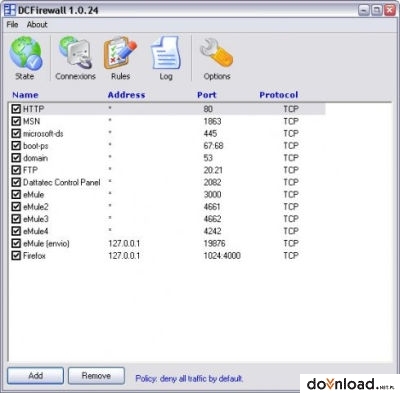This screenshot has height=393, width=400.
Task: Open the Connexions toolbar icon
Action: 75,53
